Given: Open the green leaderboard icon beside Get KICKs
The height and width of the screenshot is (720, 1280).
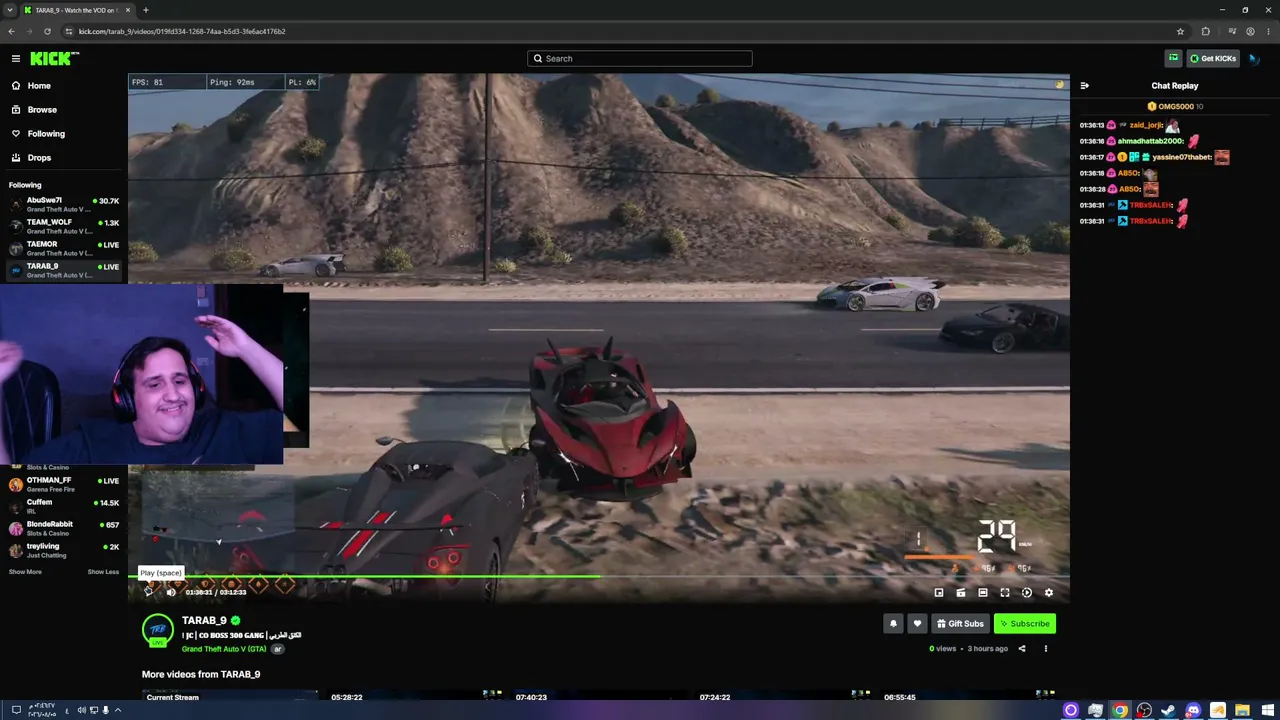Looking at the screenshot, I should click(1174, 59).
